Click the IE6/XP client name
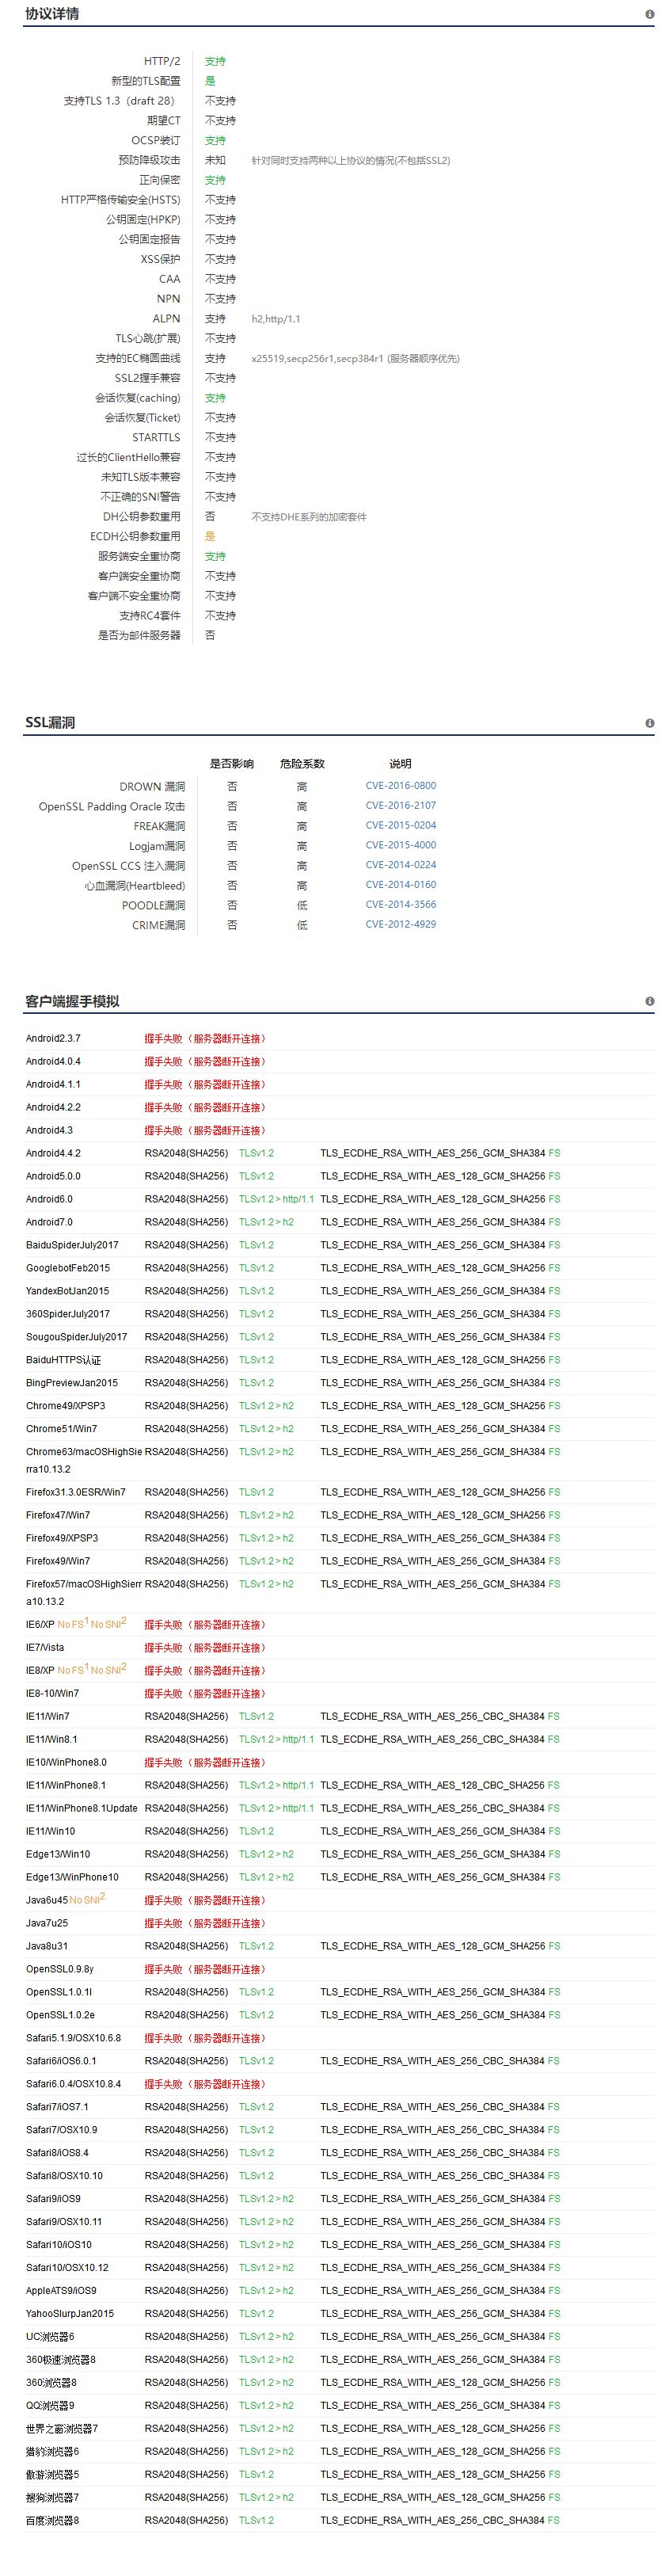The width and height of the screenshot is (665, 2576). [x=40, y=1625]
